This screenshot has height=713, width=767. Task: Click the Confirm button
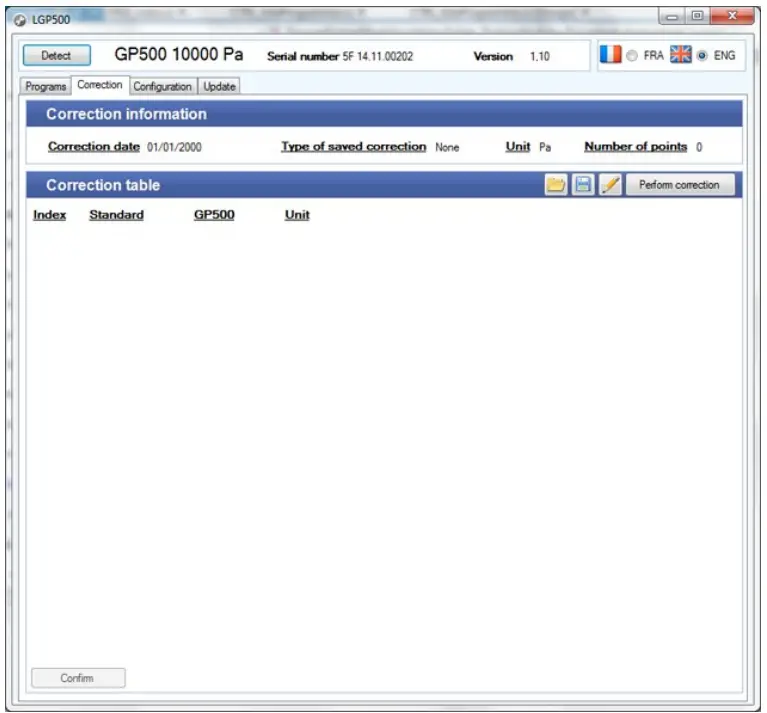click(x=78, y=678)
